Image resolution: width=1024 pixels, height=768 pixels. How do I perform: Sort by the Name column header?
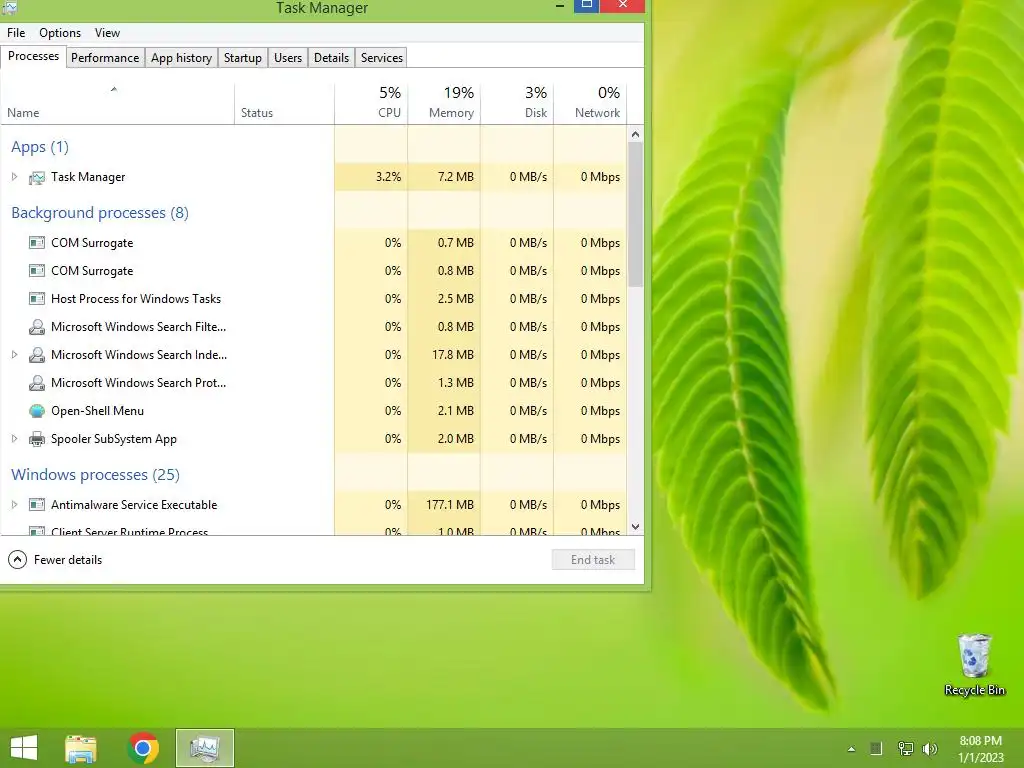(118, 104)
